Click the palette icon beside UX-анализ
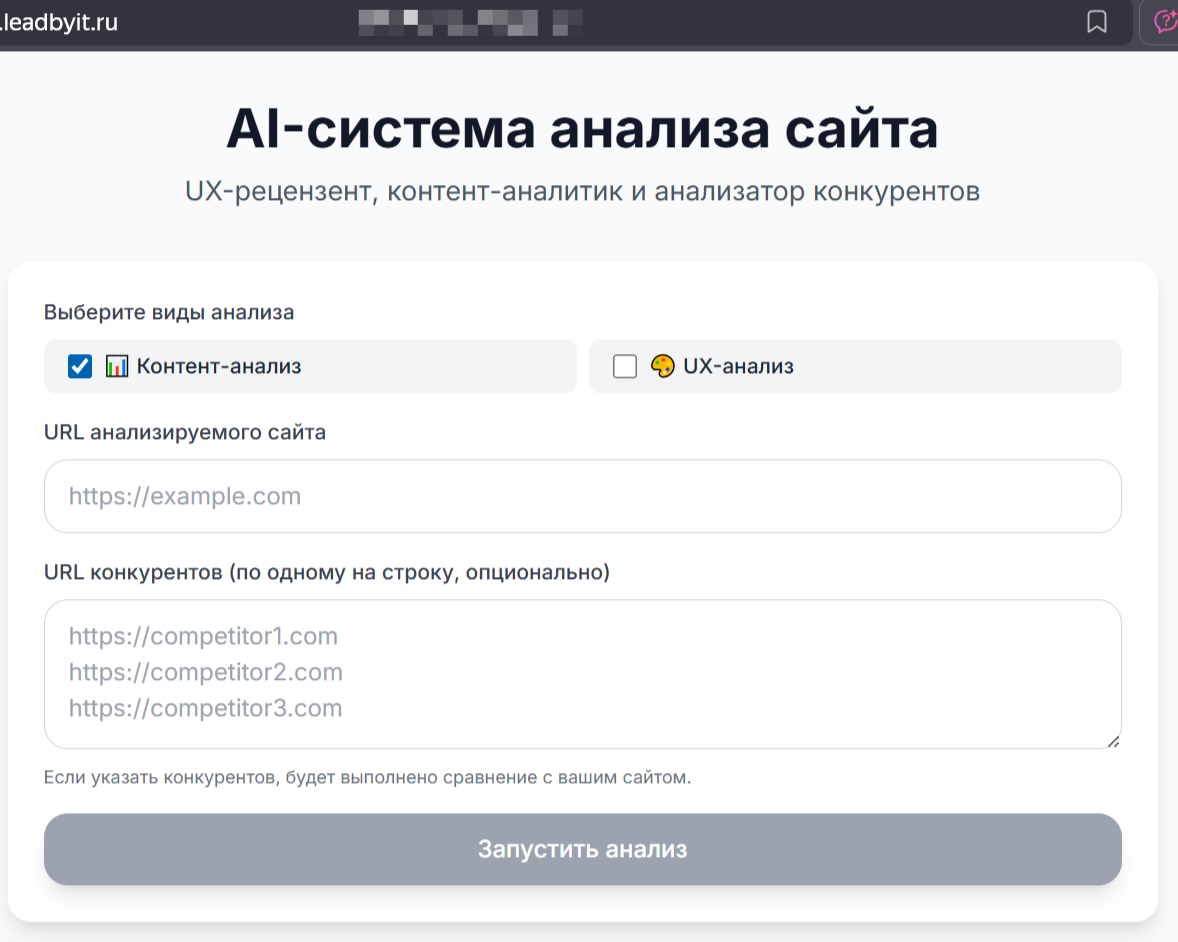 [663, 366]
